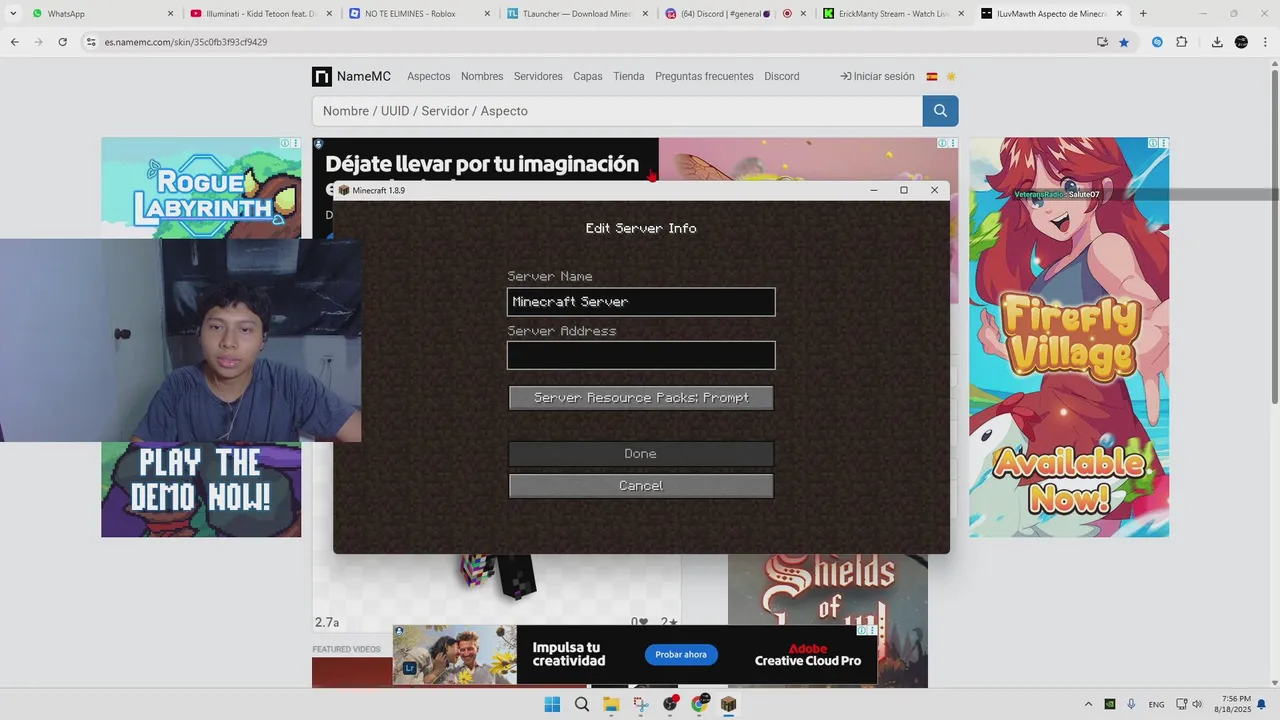This screenshot has width=1280, height=720.
Task: Click the Firefly Village ad banner
Action: (x=1069, y=337)
